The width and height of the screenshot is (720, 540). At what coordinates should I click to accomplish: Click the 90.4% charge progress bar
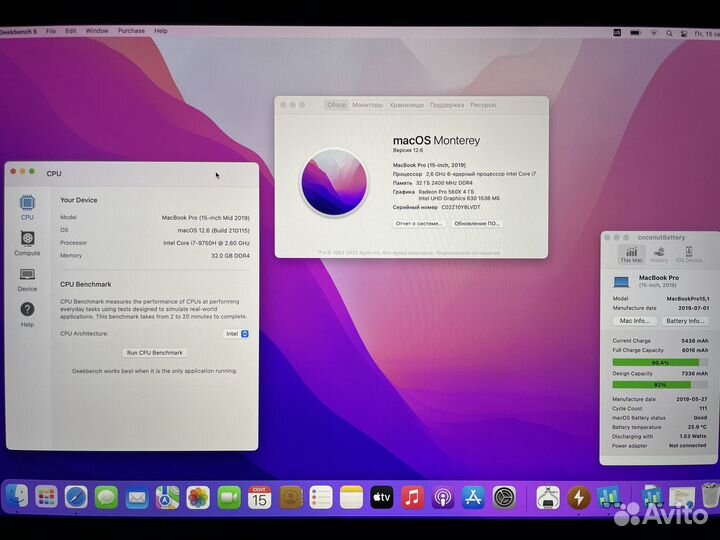pyautogui.click(x=660, y=363)
